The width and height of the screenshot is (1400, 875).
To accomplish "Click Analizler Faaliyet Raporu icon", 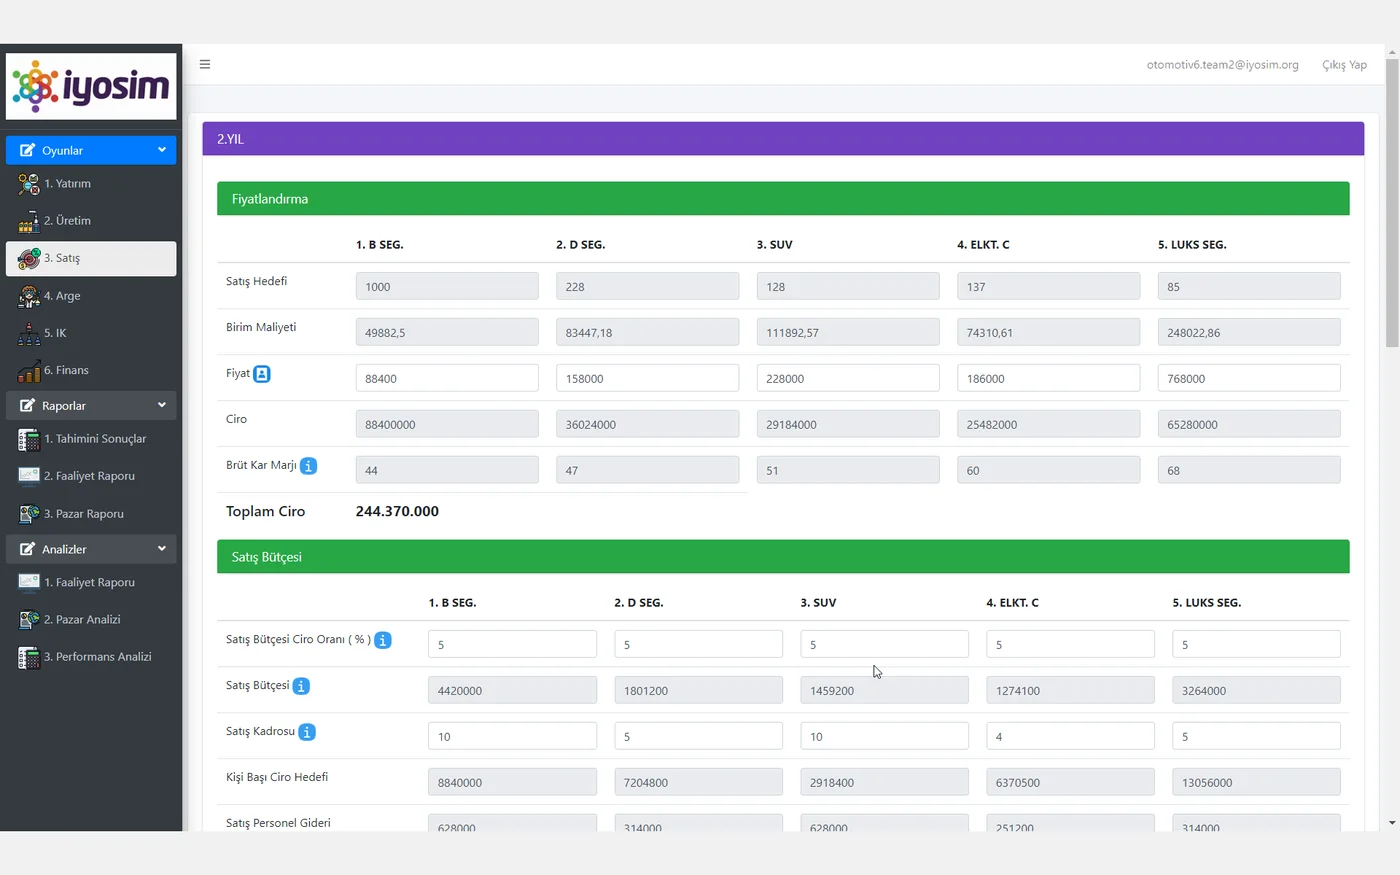I will point(29,582).
